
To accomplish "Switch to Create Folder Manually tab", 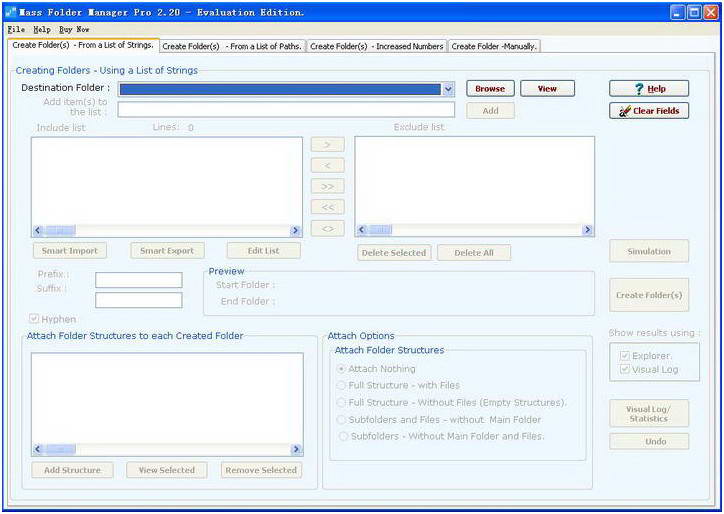I will click(494, 46).
